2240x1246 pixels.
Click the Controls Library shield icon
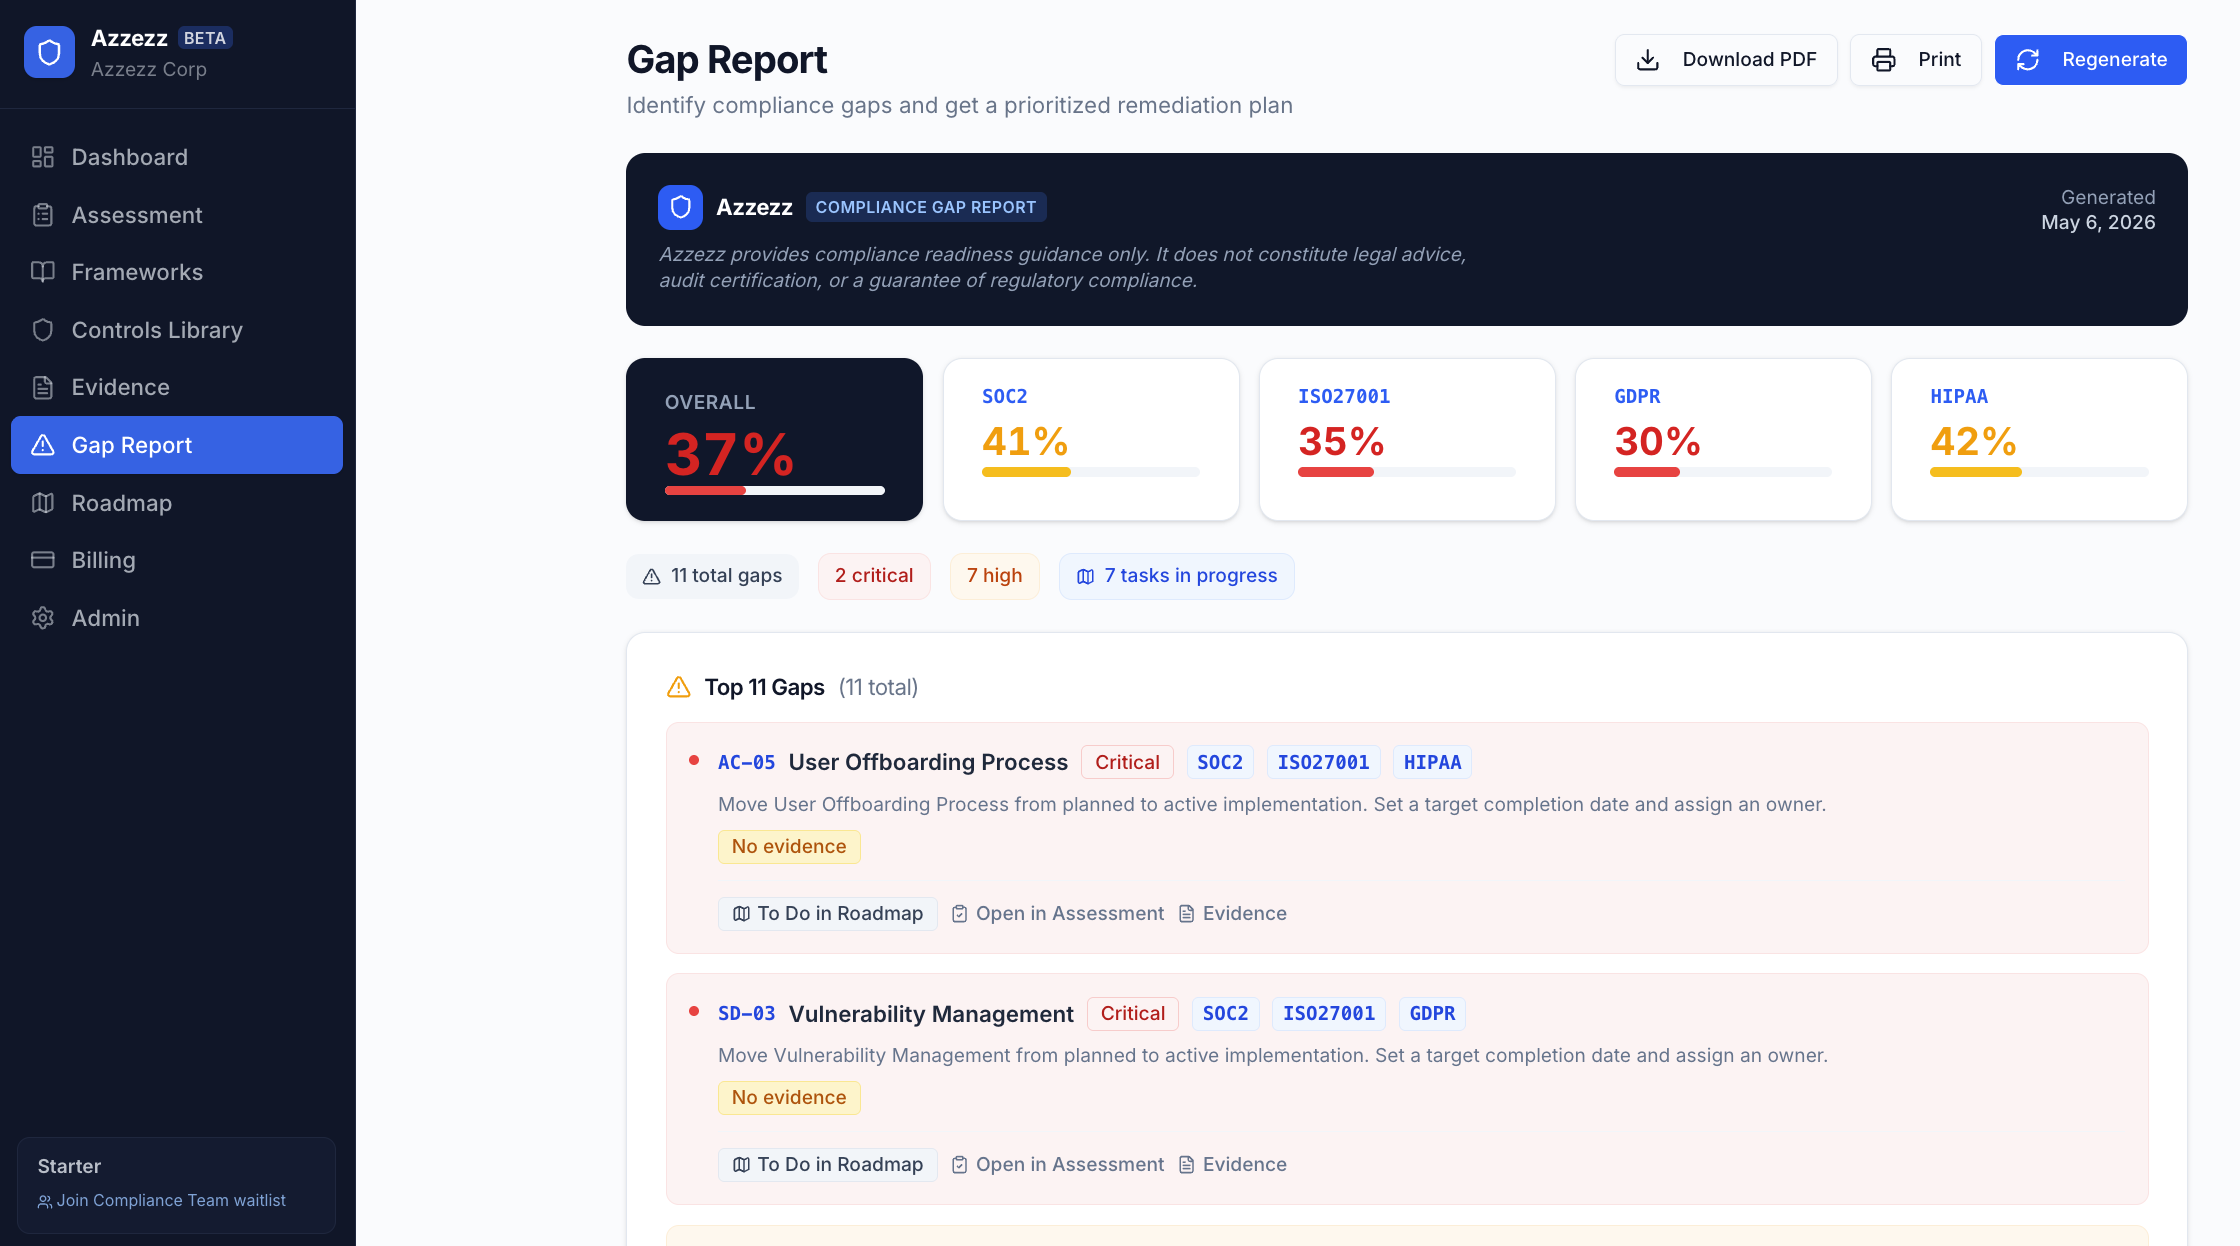[x=43, y=330]
